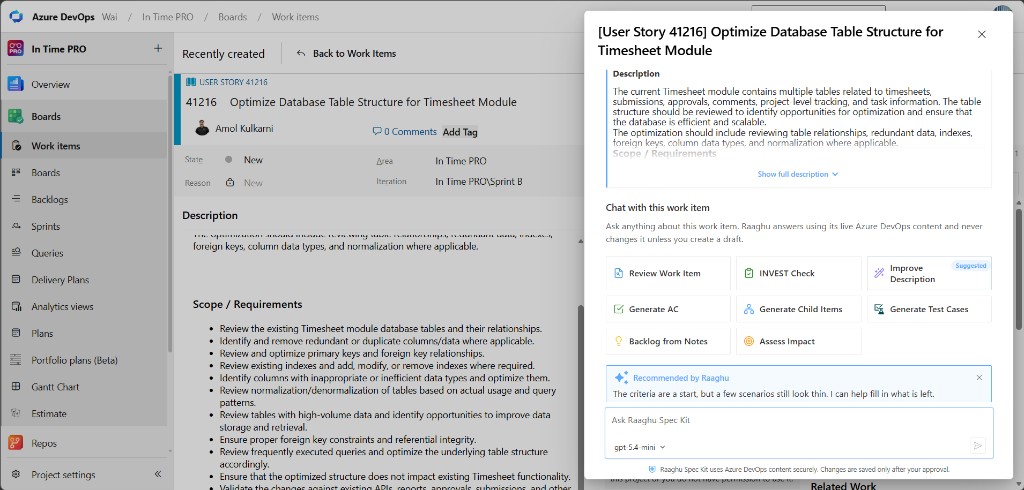Click the Ask Raaghu Spec Kit input

(x=798, y=421)
